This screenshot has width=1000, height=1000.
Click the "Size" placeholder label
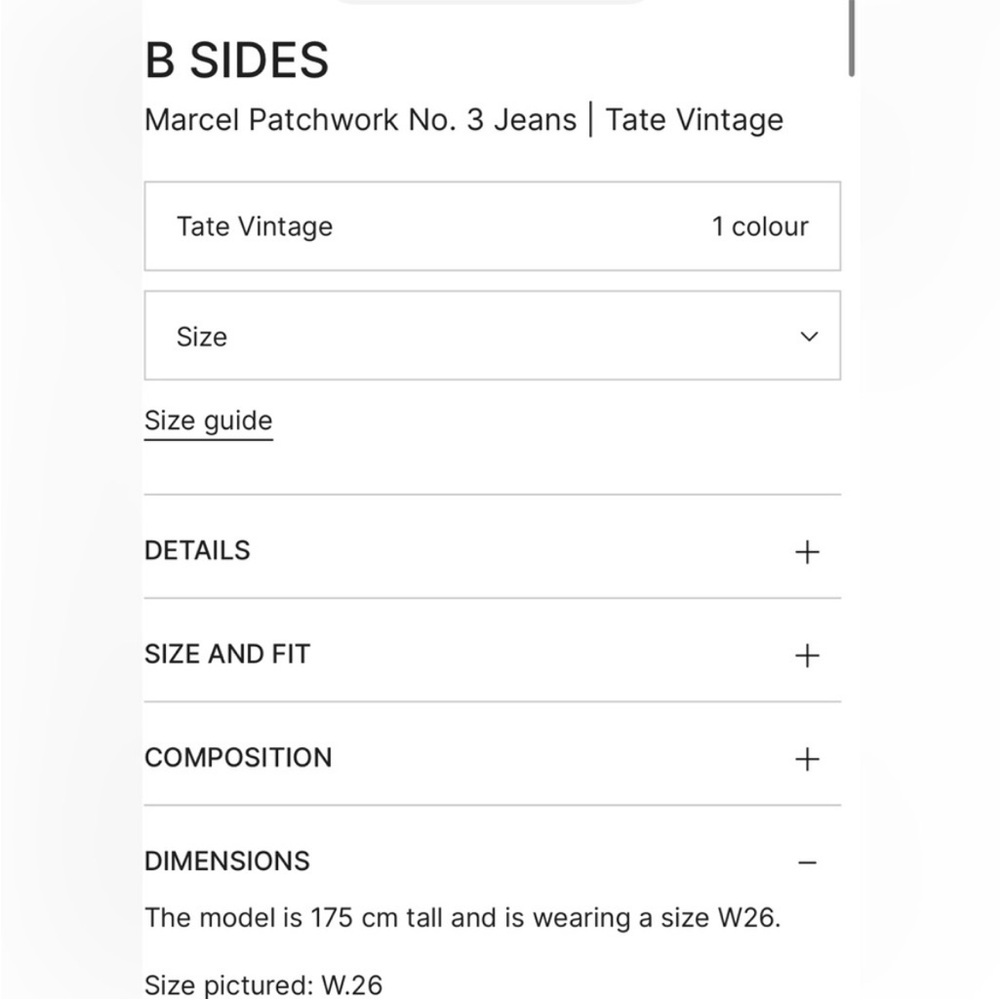click(202, 337)
